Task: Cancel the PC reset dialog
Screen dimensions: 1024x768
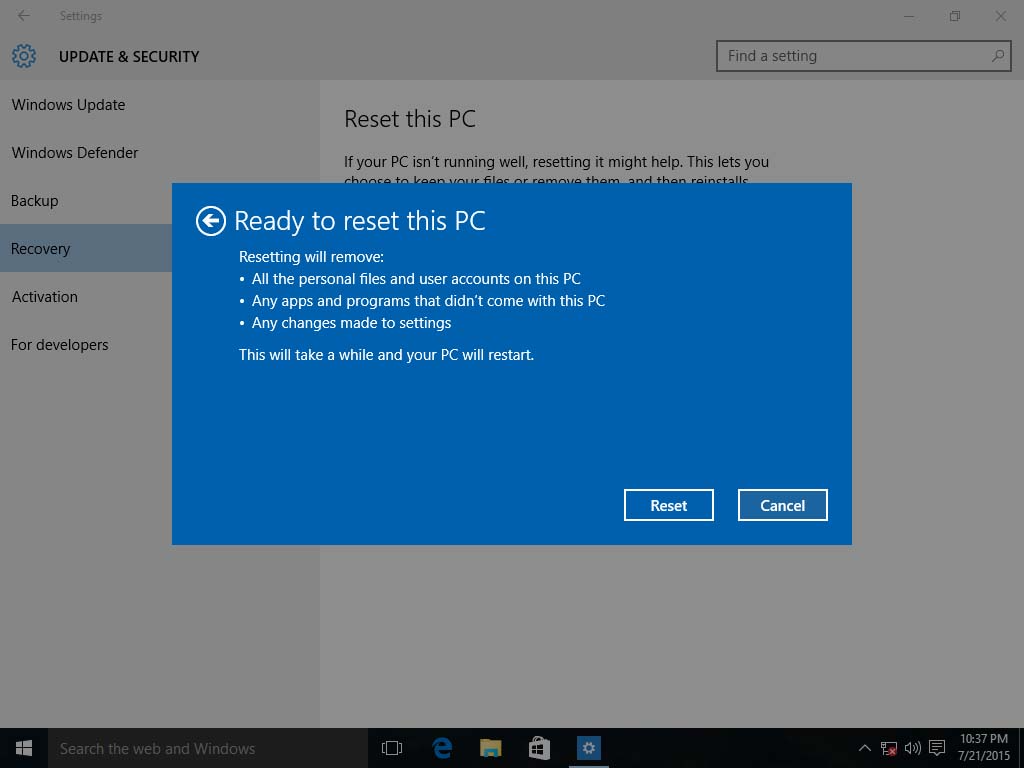Action: [x=782, y=505]
